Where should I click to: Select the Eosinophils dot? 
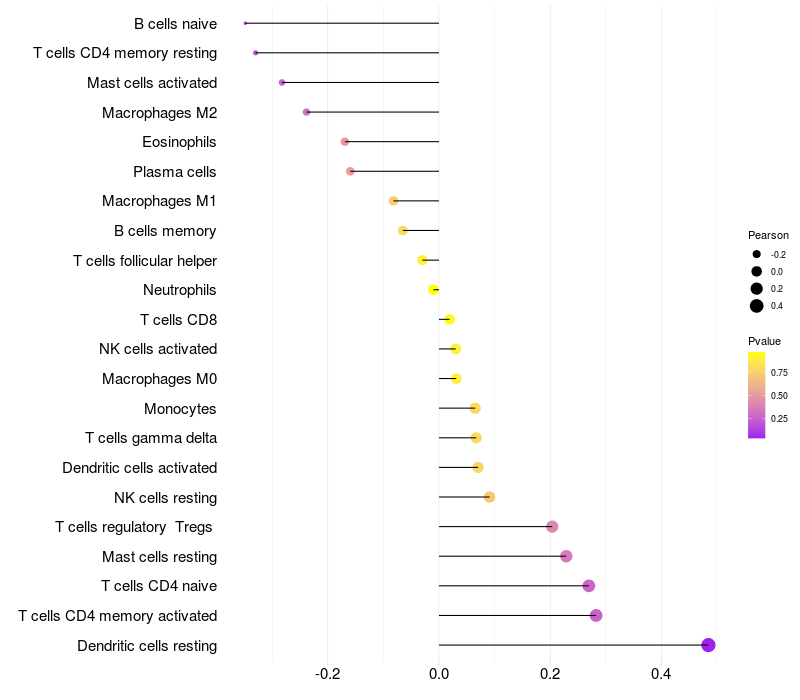pos(345,141)
